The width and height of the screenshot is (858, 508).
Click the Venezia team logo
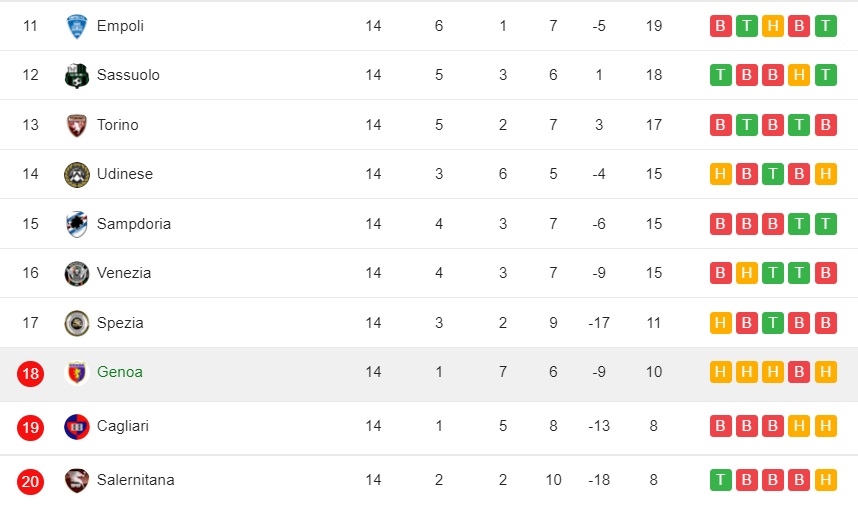pos(77,273)
